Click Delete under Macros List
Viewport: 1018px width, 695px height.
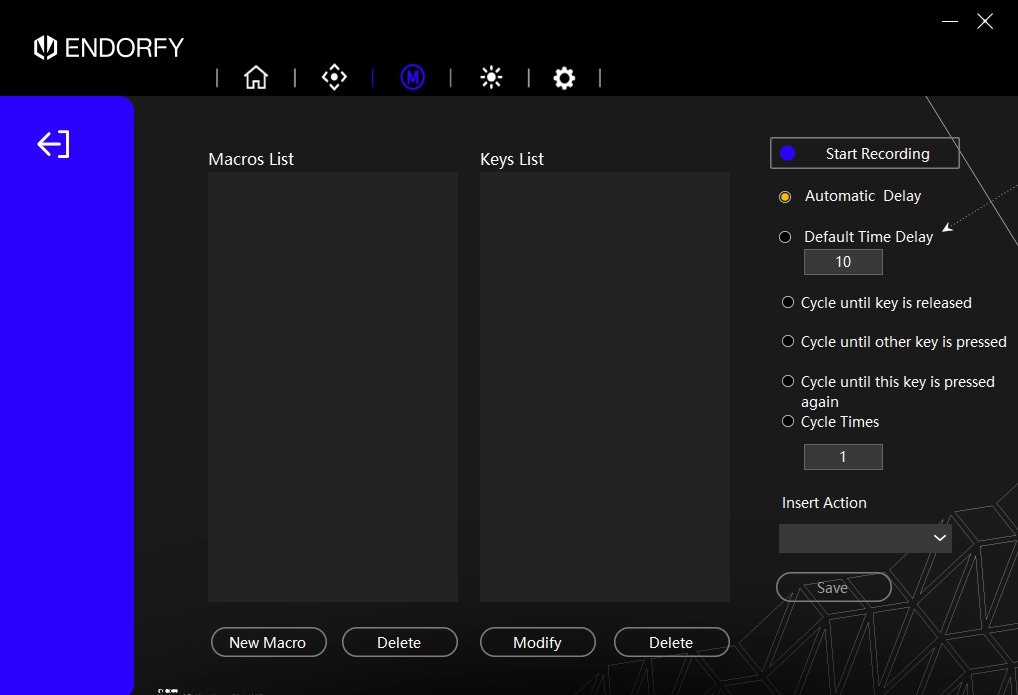click(x=399, y=642)
